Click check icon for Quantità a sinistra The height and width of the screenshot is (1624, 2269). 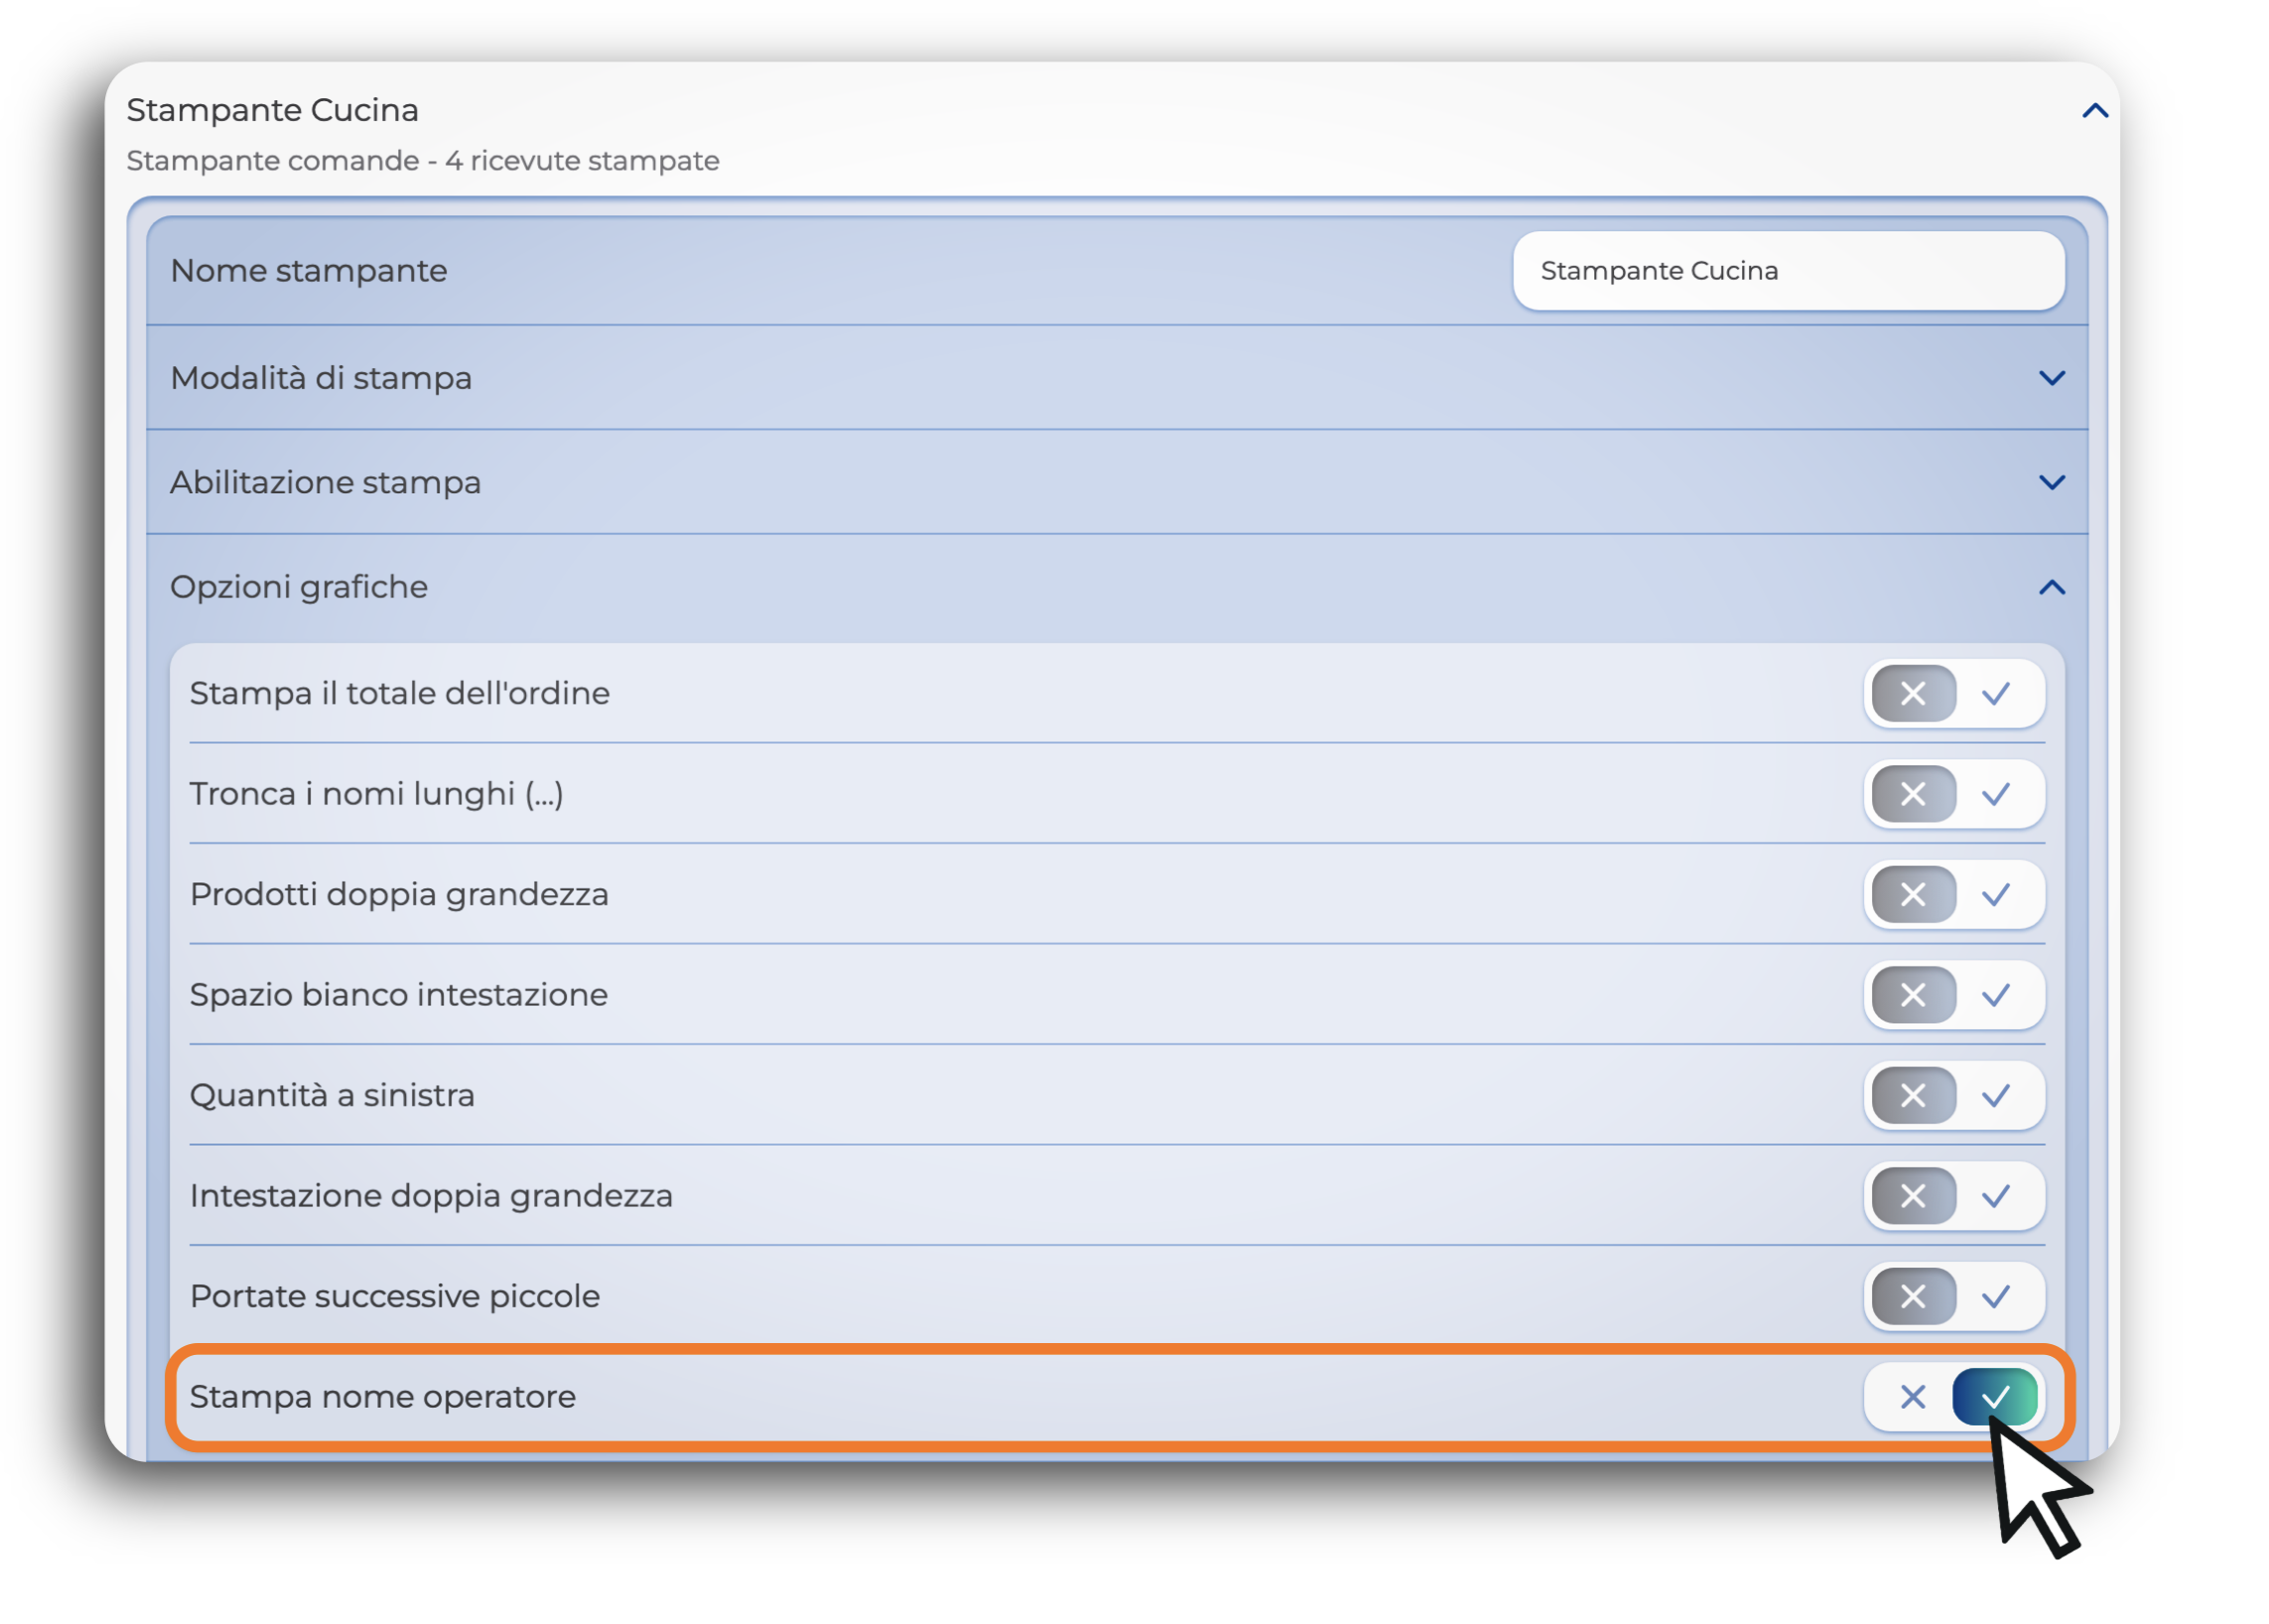[x=1995, y=1096]
